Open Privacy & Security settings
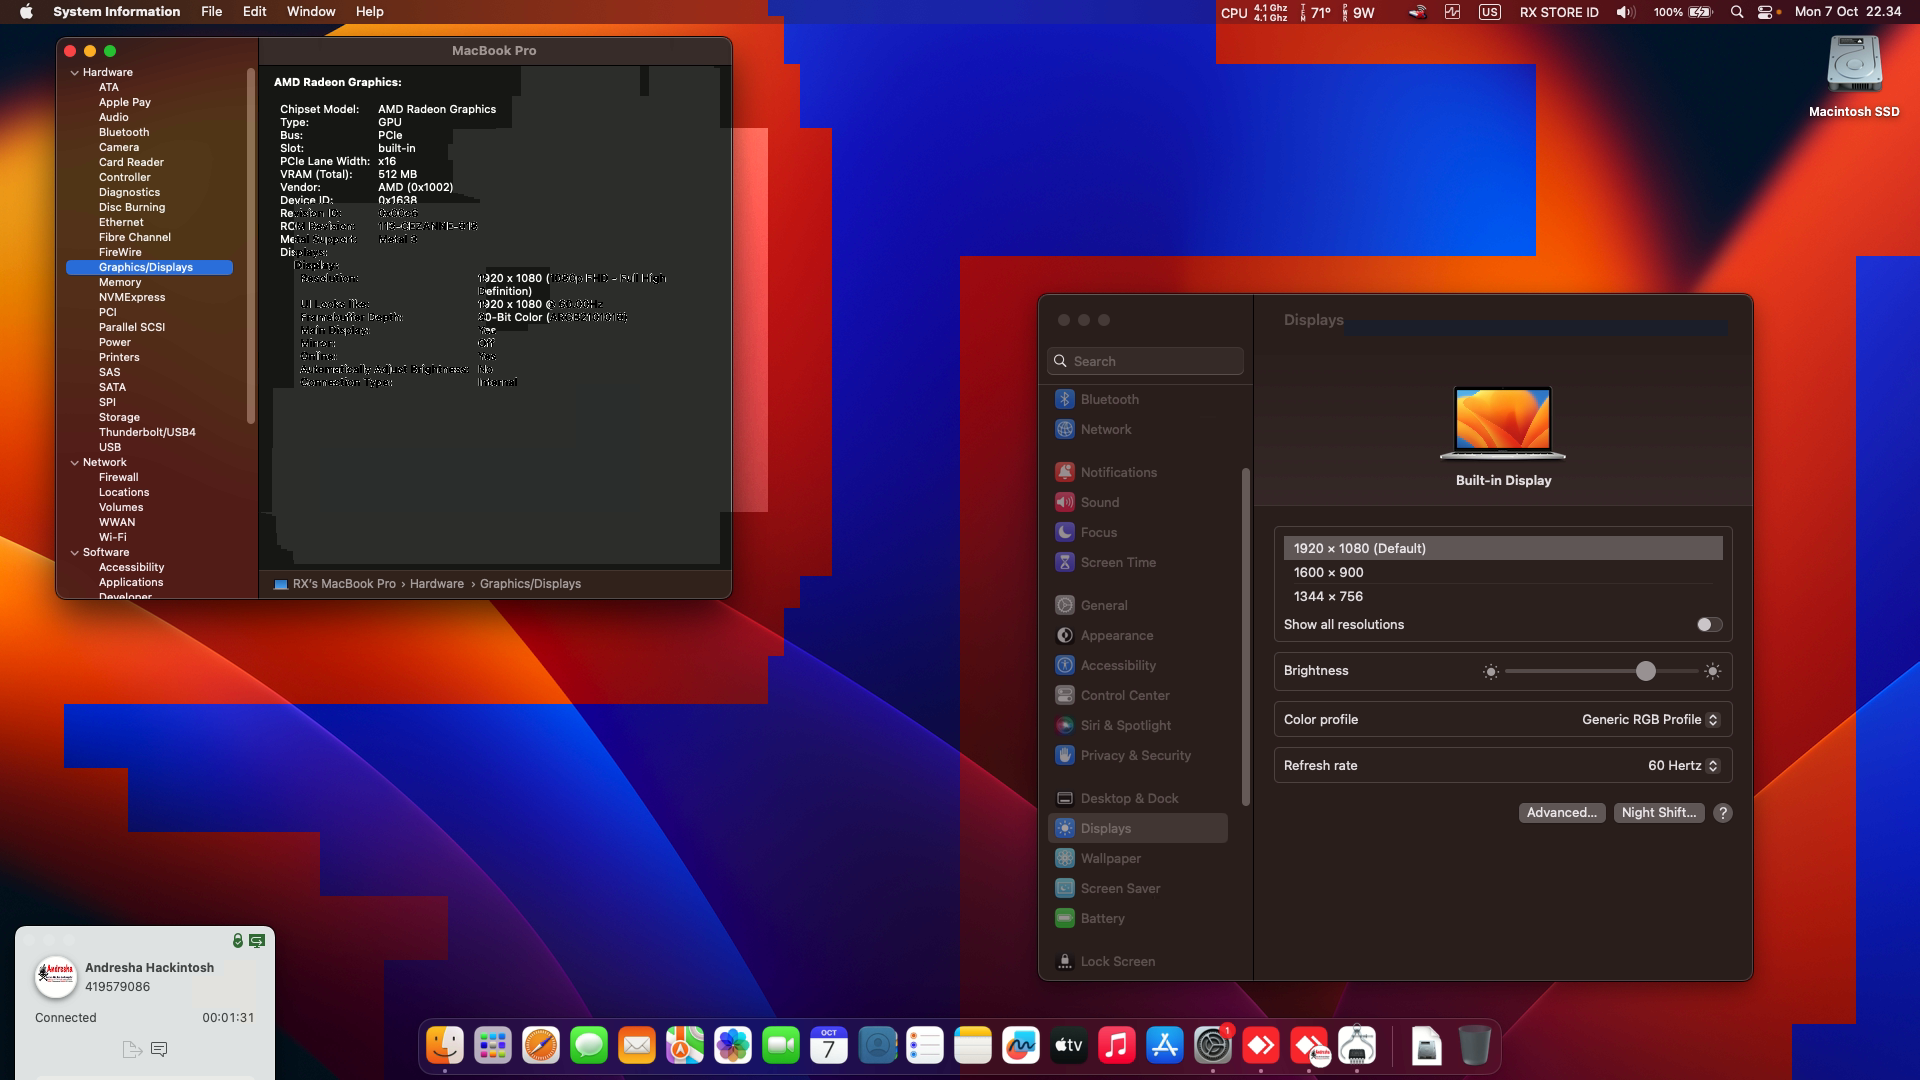1920x1080 pixels. [x=1138, y=756]
